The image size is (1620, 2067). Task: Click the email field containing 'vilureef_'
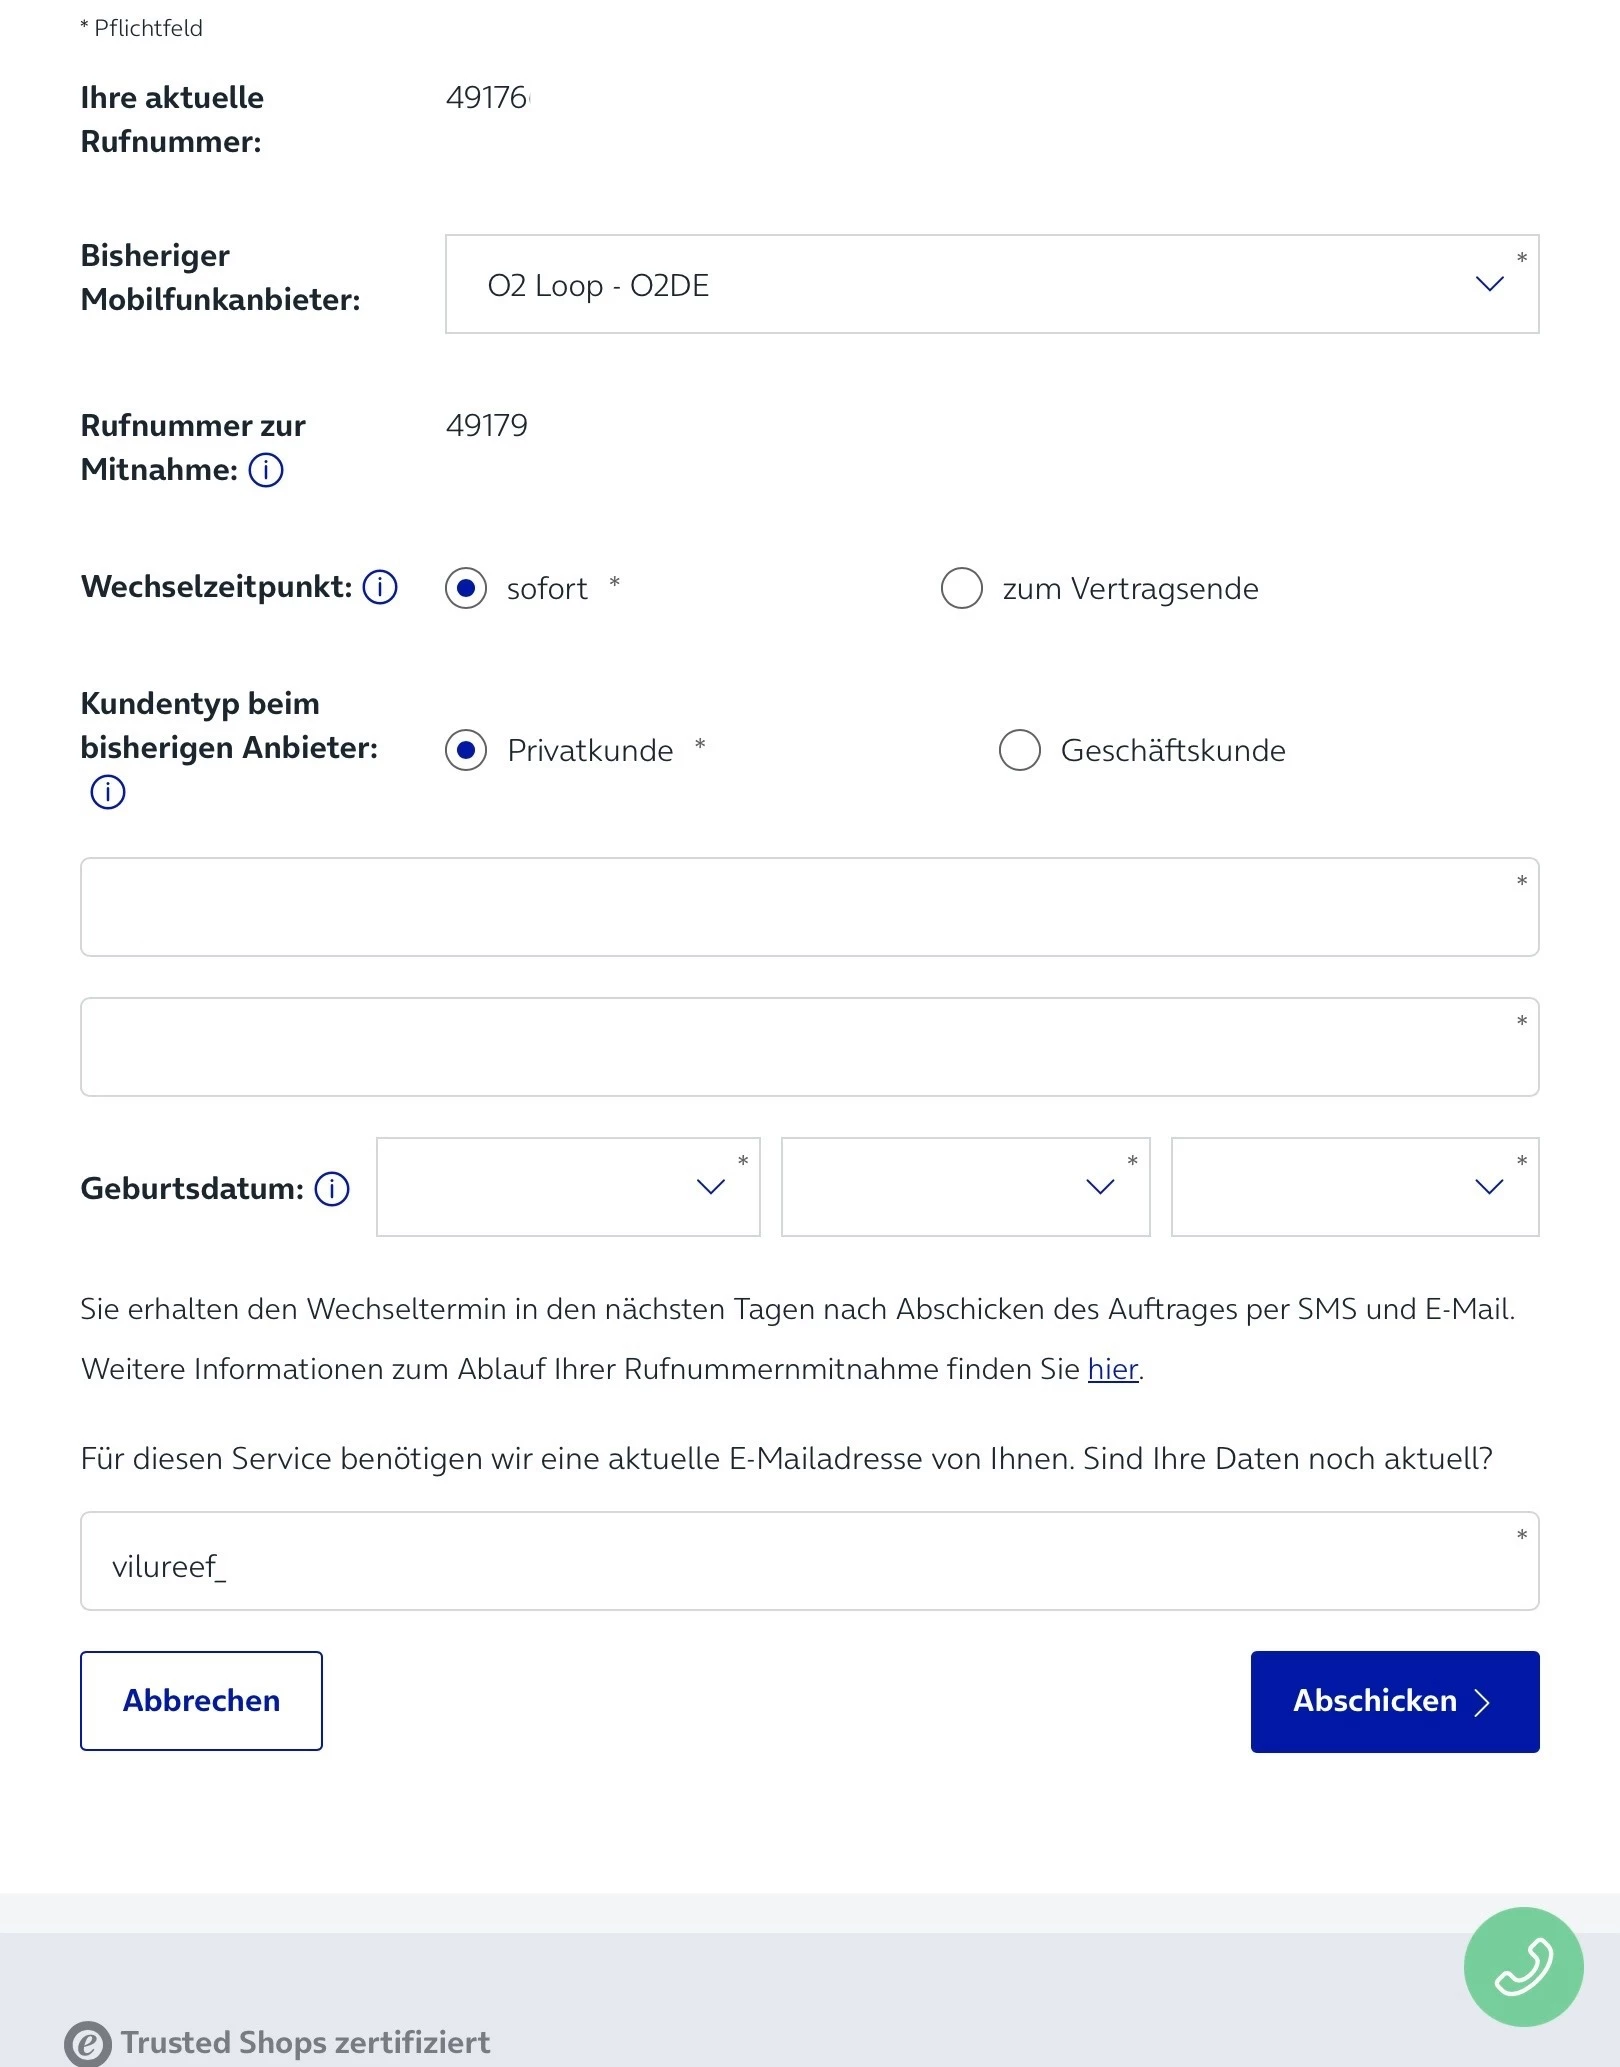click(x=809, y=1561)
